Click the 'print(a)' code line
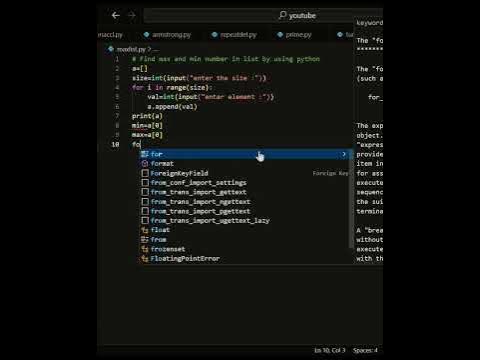Screen dimensions: 480x360 point(147,116)
